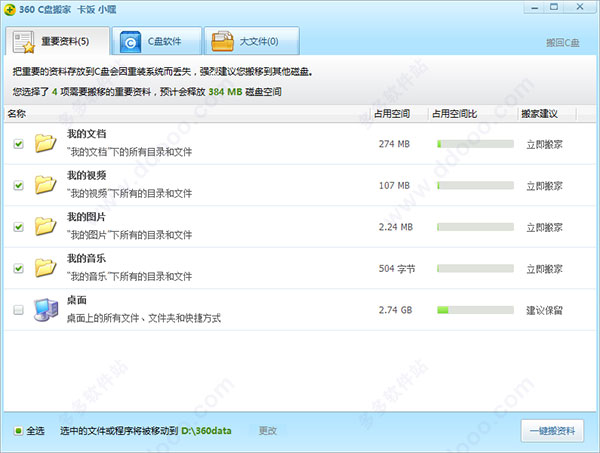This screenshot has height=453, width=600.
Task: Uncheck the 我的文档 checkbox
Action: pos(18,144)
